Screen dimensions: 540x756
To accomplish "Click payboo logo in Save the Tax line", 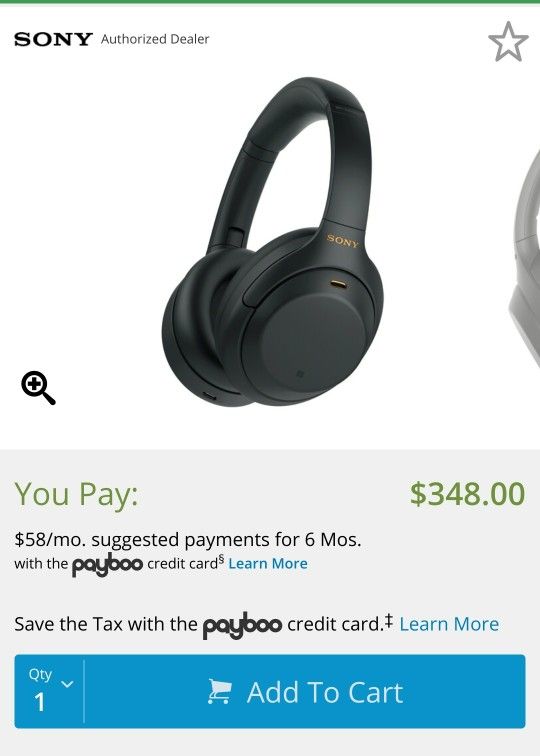I will (x=242, y=625).
